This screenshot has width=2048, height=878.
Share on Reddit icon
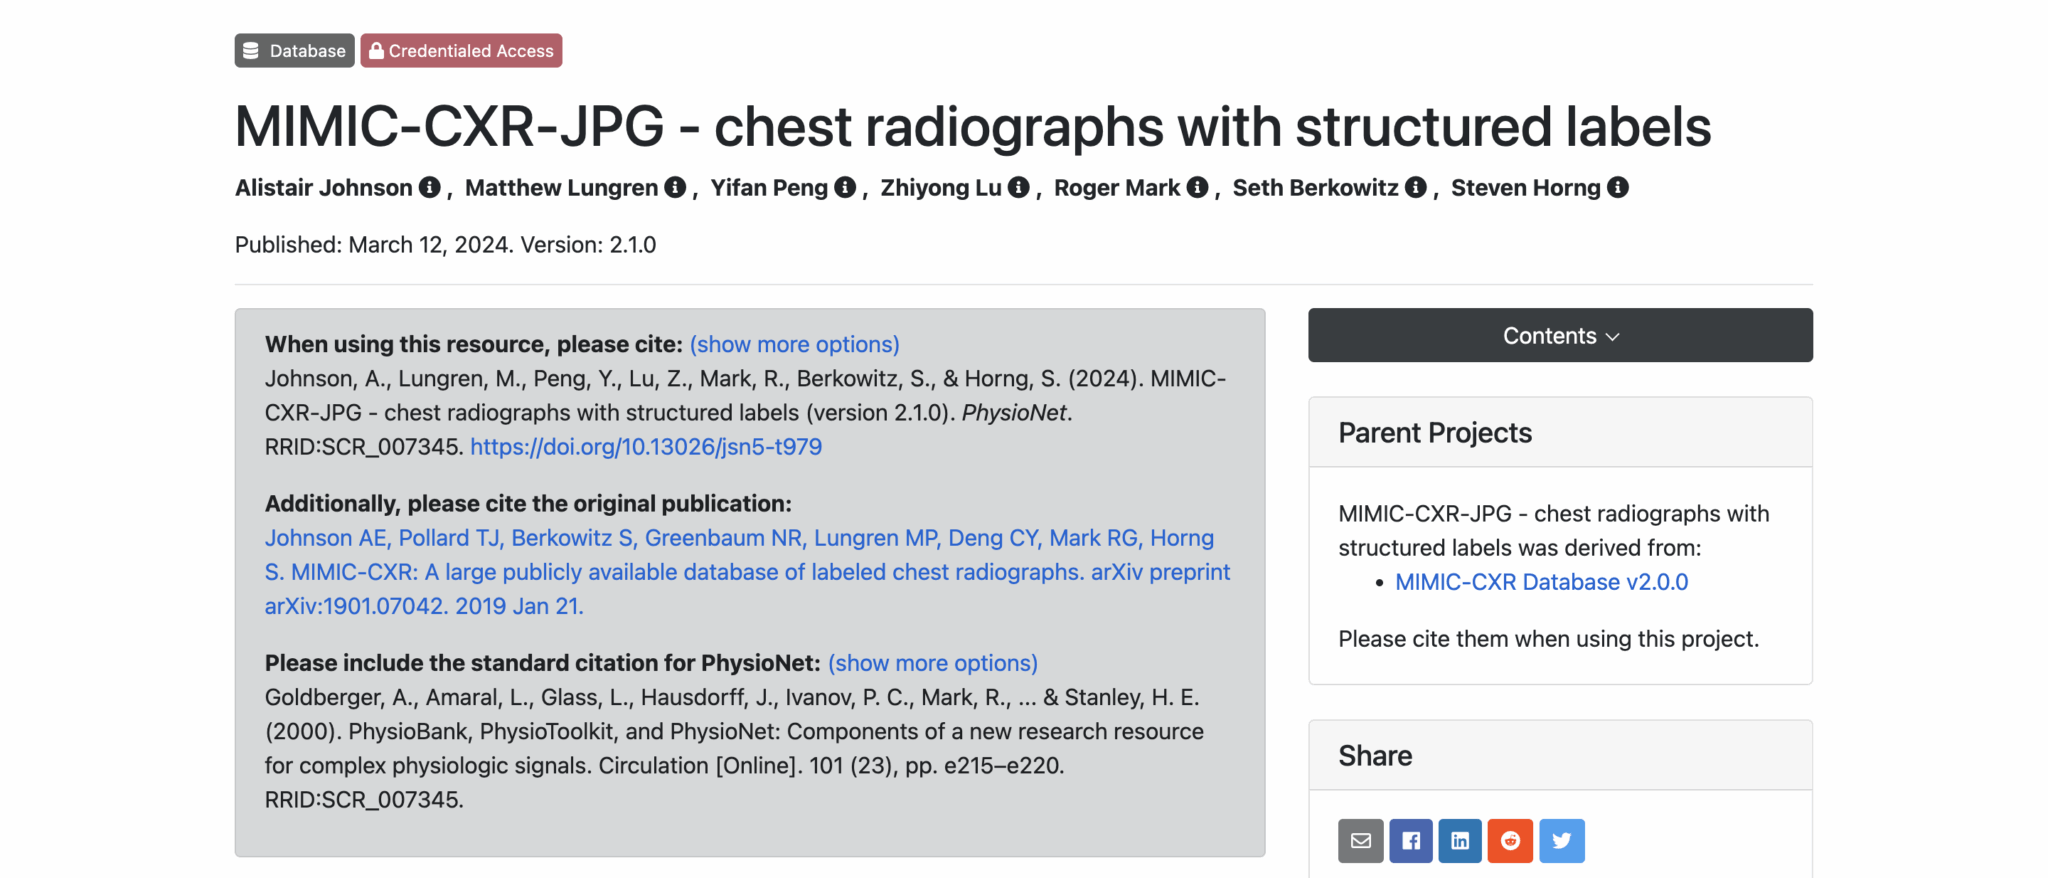coord(1510,841)
